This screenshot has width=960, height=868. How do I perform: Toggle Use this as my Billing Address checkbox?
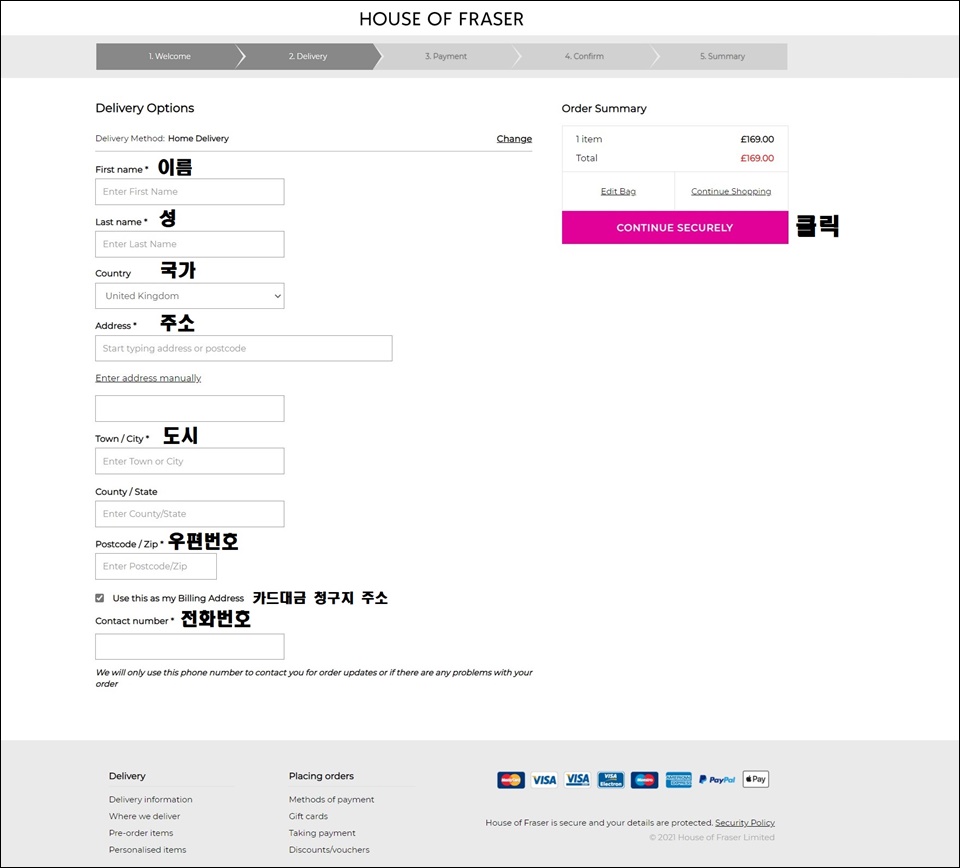click(100, 598)
